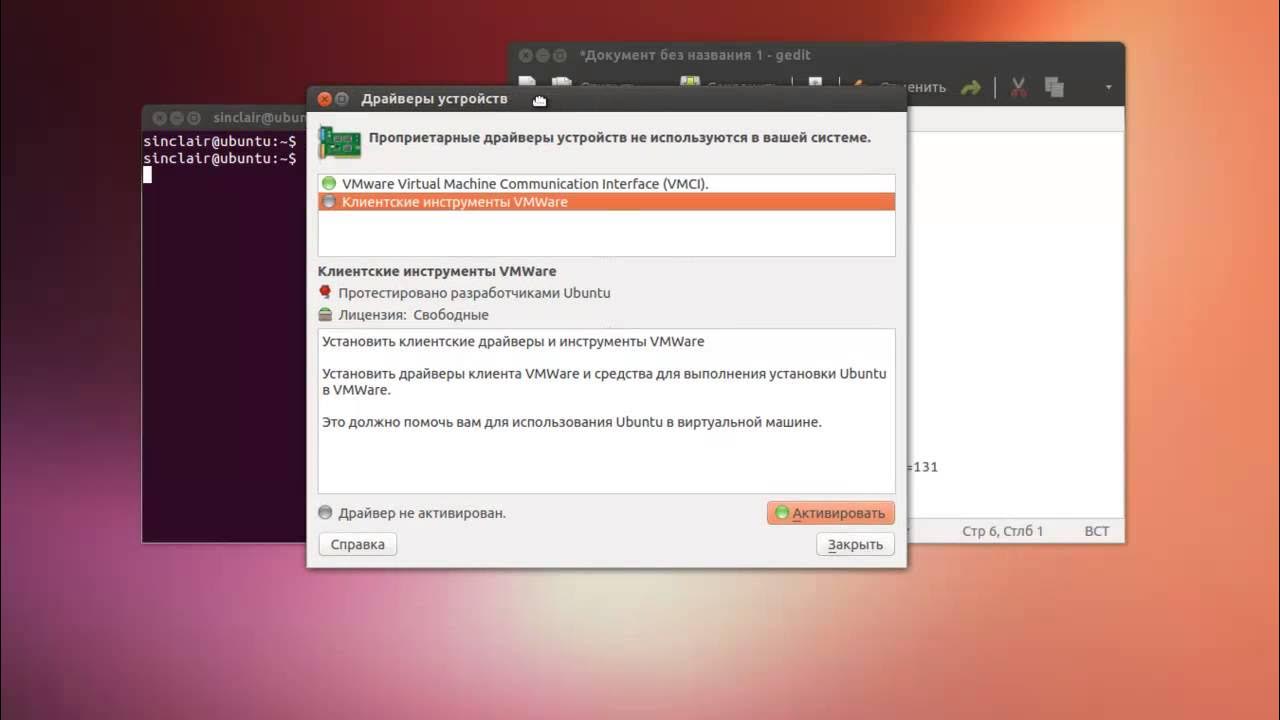Click the Активировать button
The height and width of the screenshot is (720, 1280).
[x=830, y=513]
